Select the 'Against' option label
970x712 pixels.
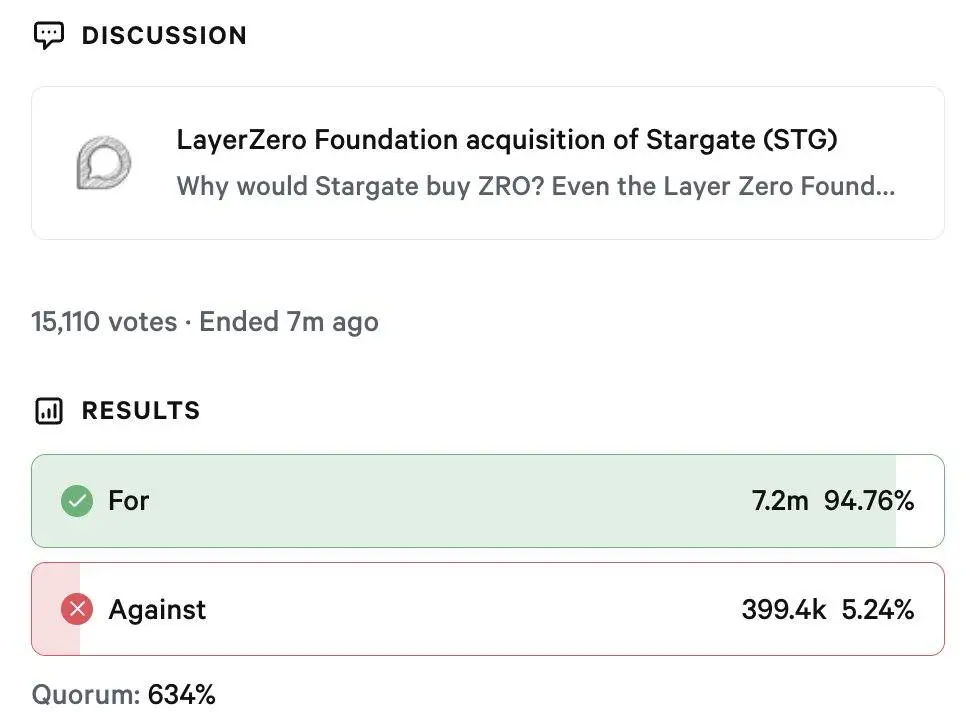157,609
